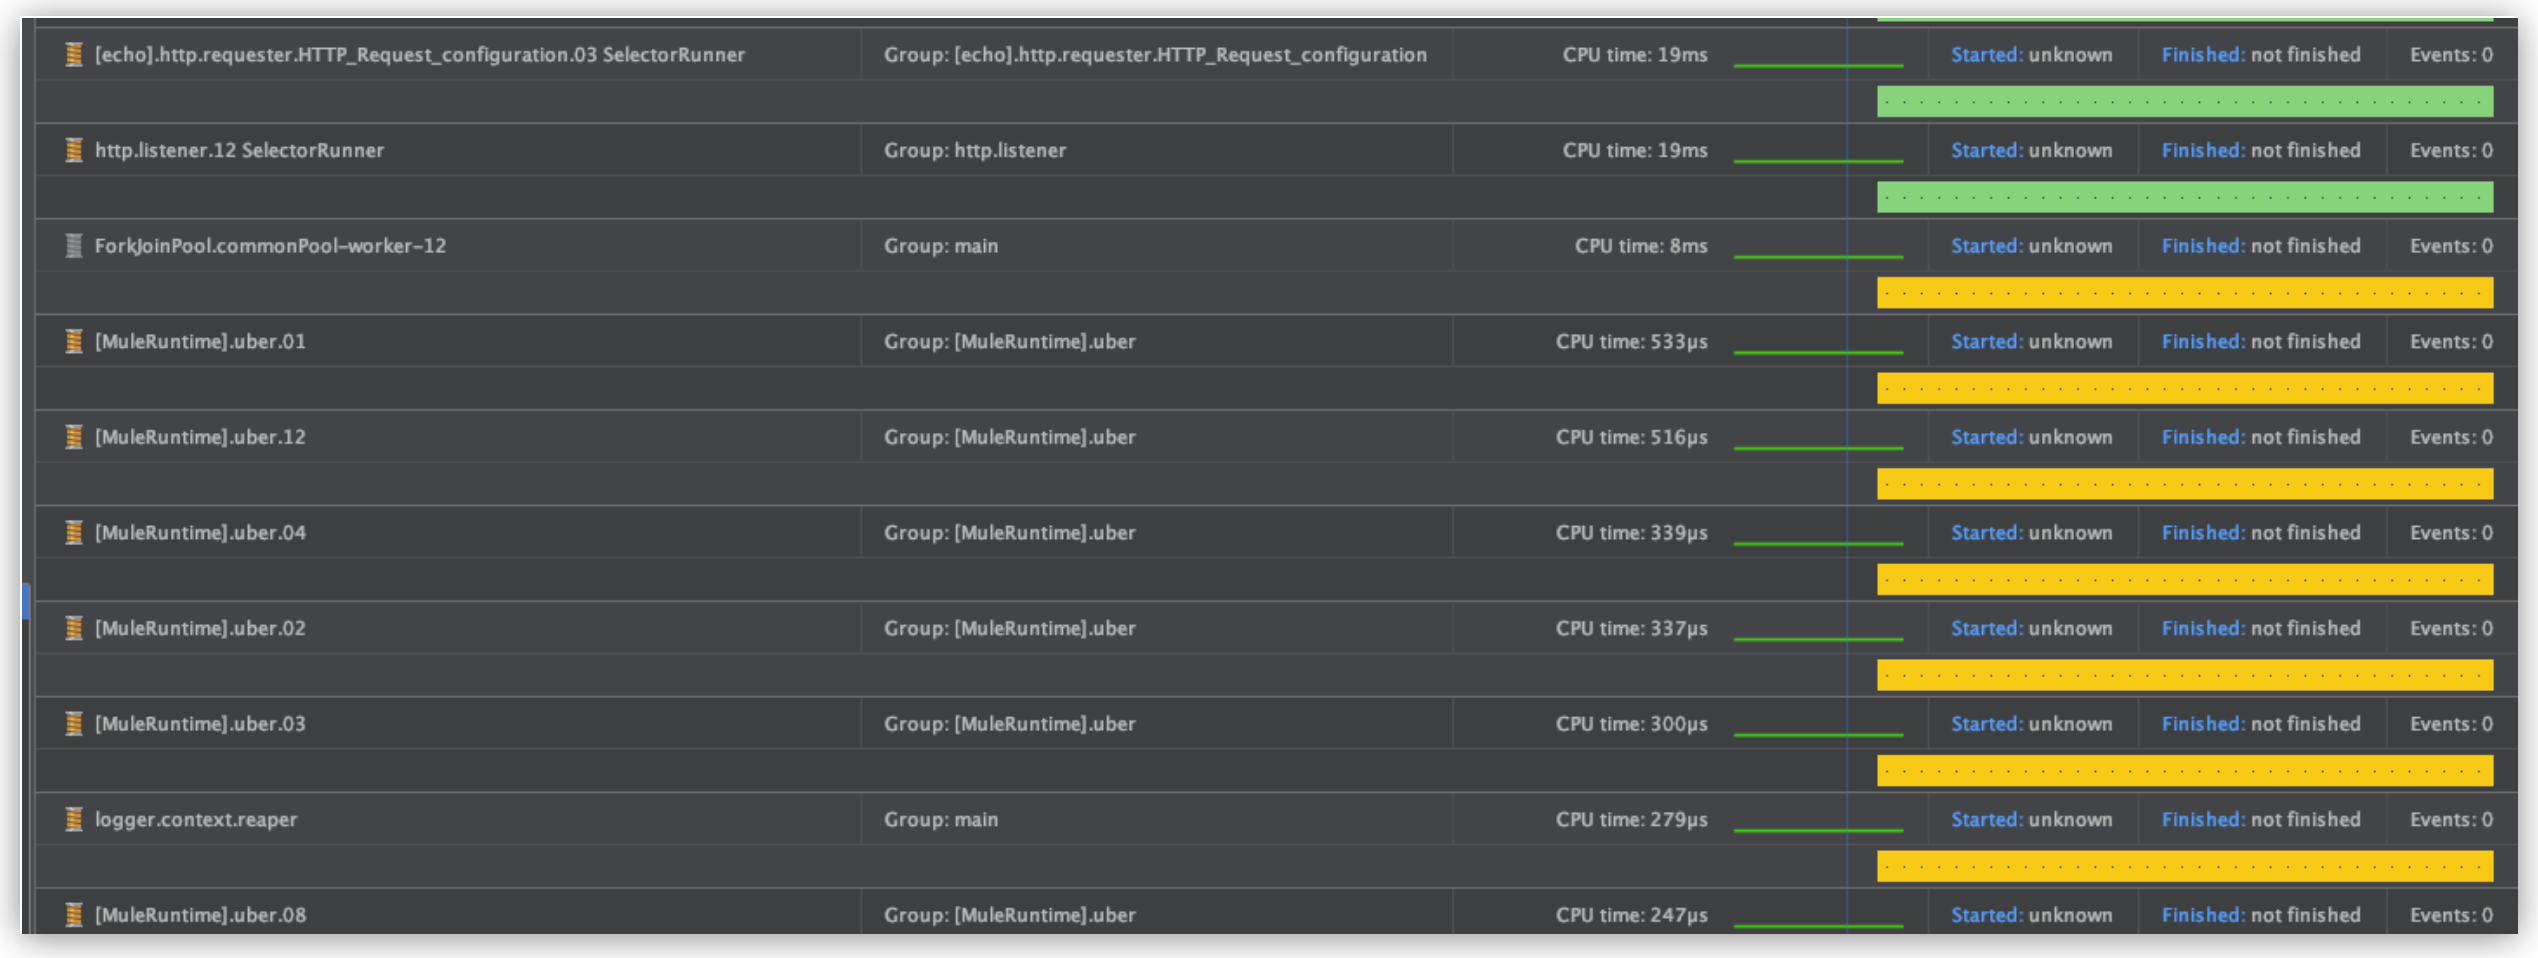Select the http.listener.12 SelectorRunner thread icon
Viewport: 2538px width, 958px height.
74,150
